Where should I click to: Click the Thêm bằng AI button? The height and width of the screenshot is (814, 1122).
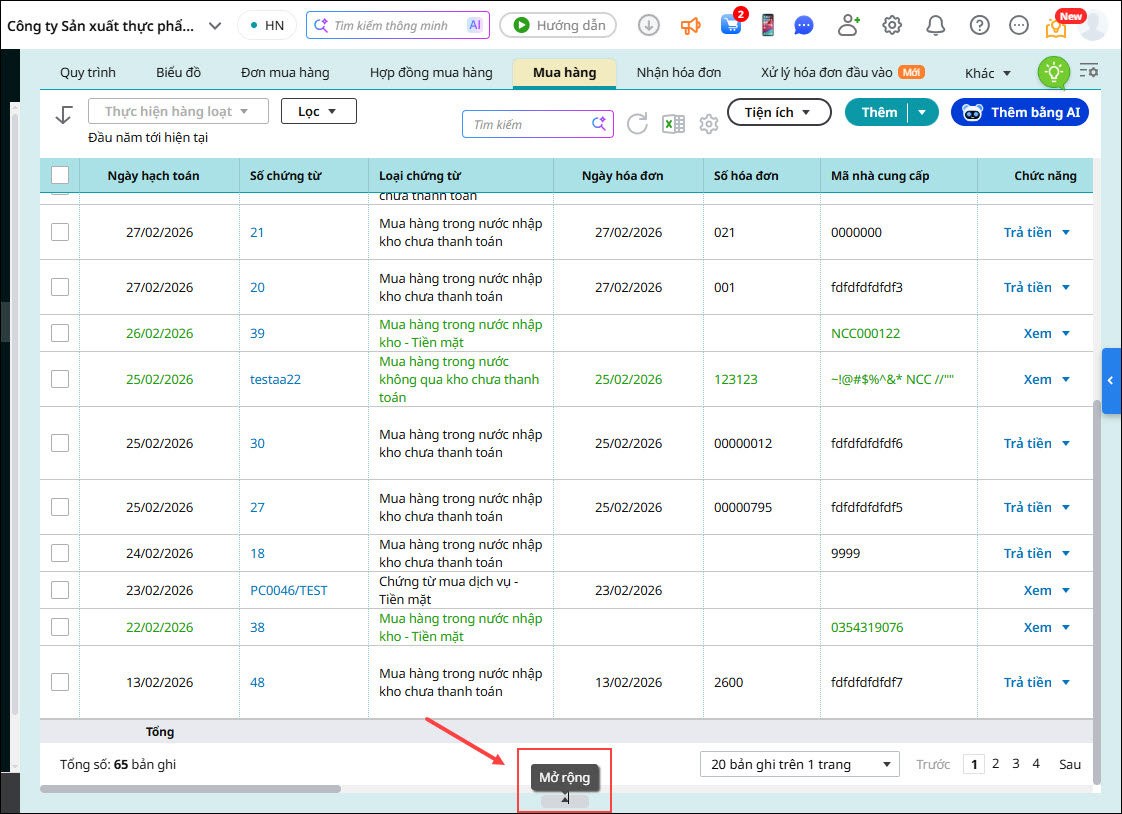[x=1020, y=112]
